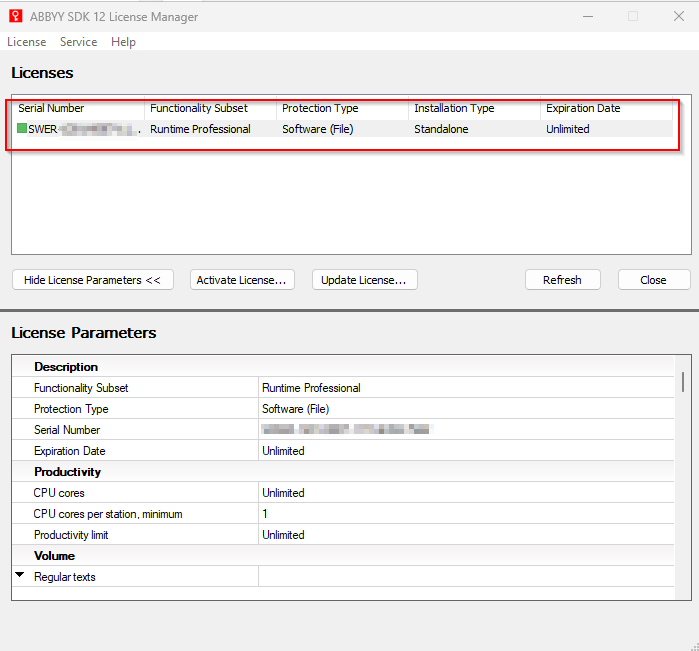Expand the Regular texts row arrow
Viewport: 699px width, 651px height.
(x=20, y=576)
